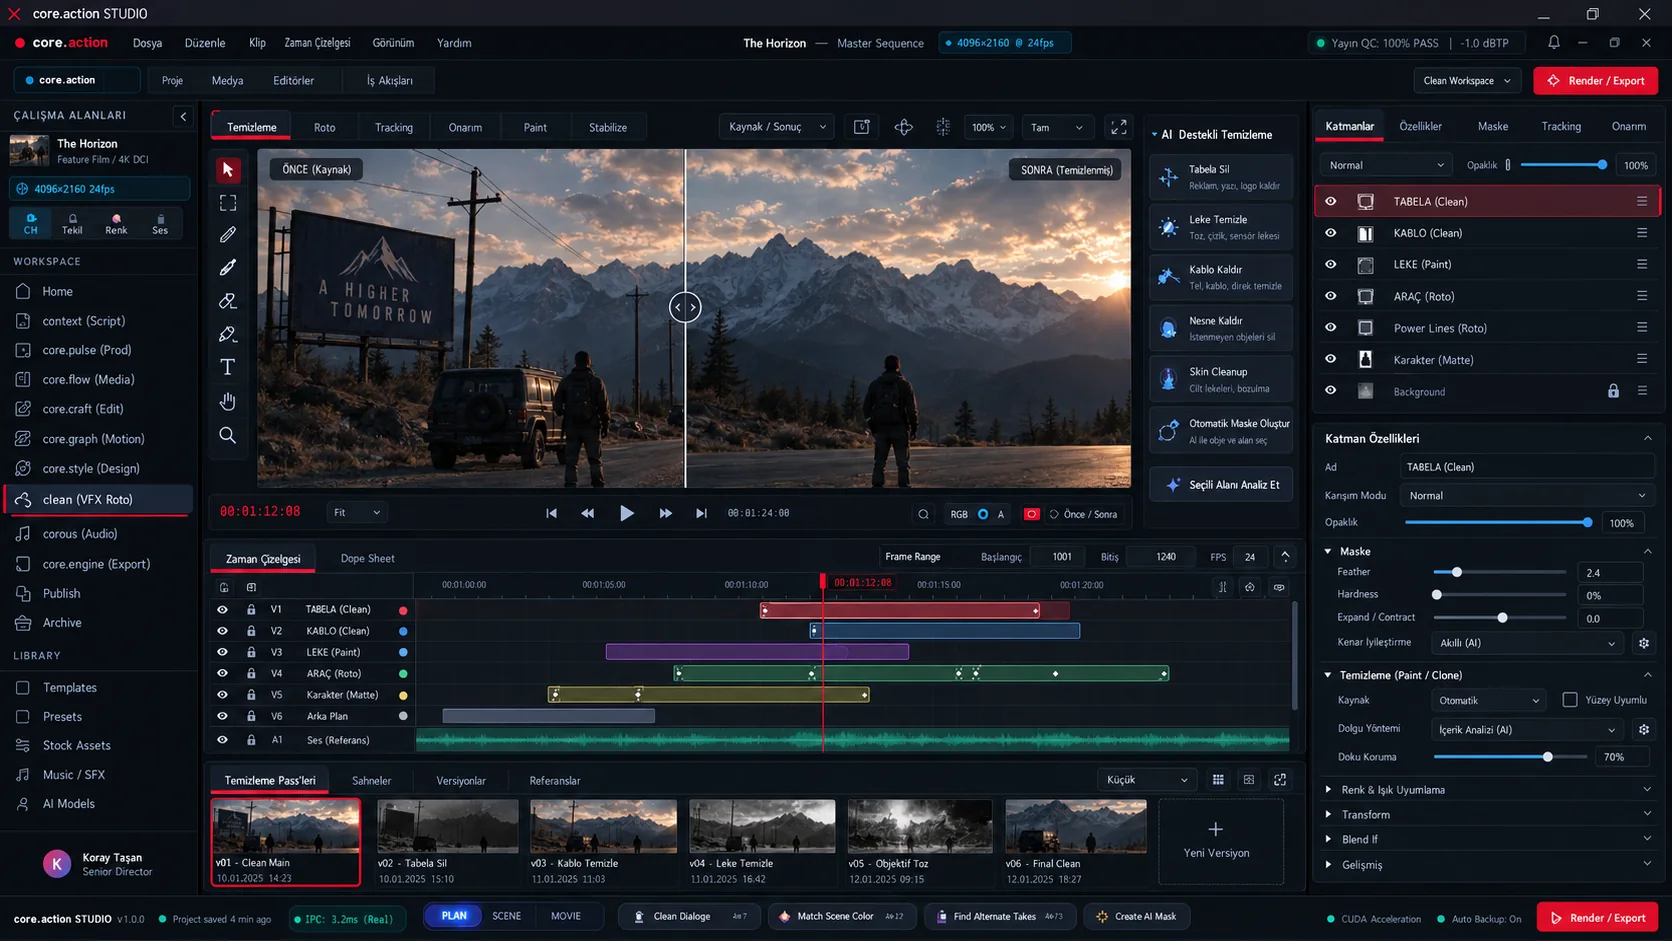Enable the Yüzey Uyumlu checkbox
This screenshot has width=1672, height=941.
tap(1570, 700)
